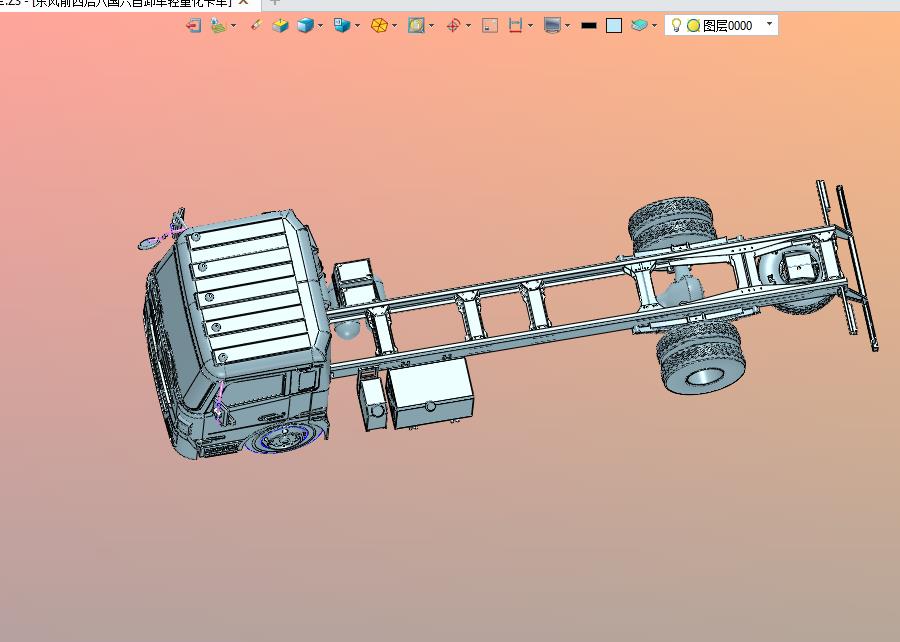900x642 pixels.
Task: Click the exit icon with red arrow
Action: tap(193, 25)
